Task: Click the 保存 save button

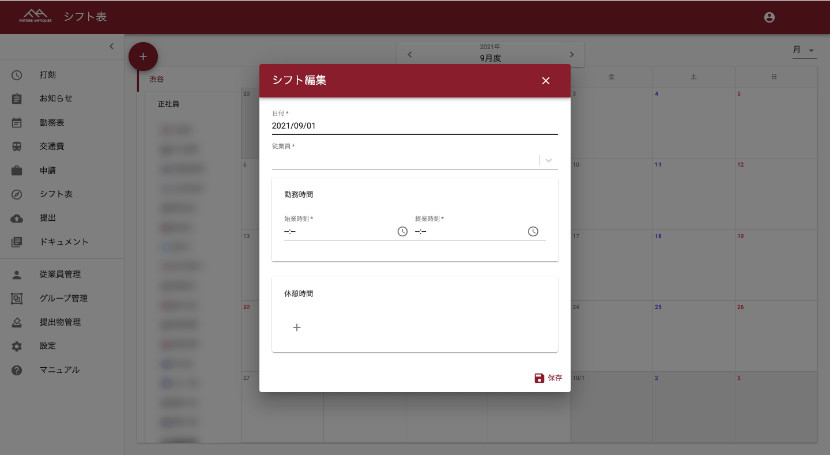Action: pos(548,378)
